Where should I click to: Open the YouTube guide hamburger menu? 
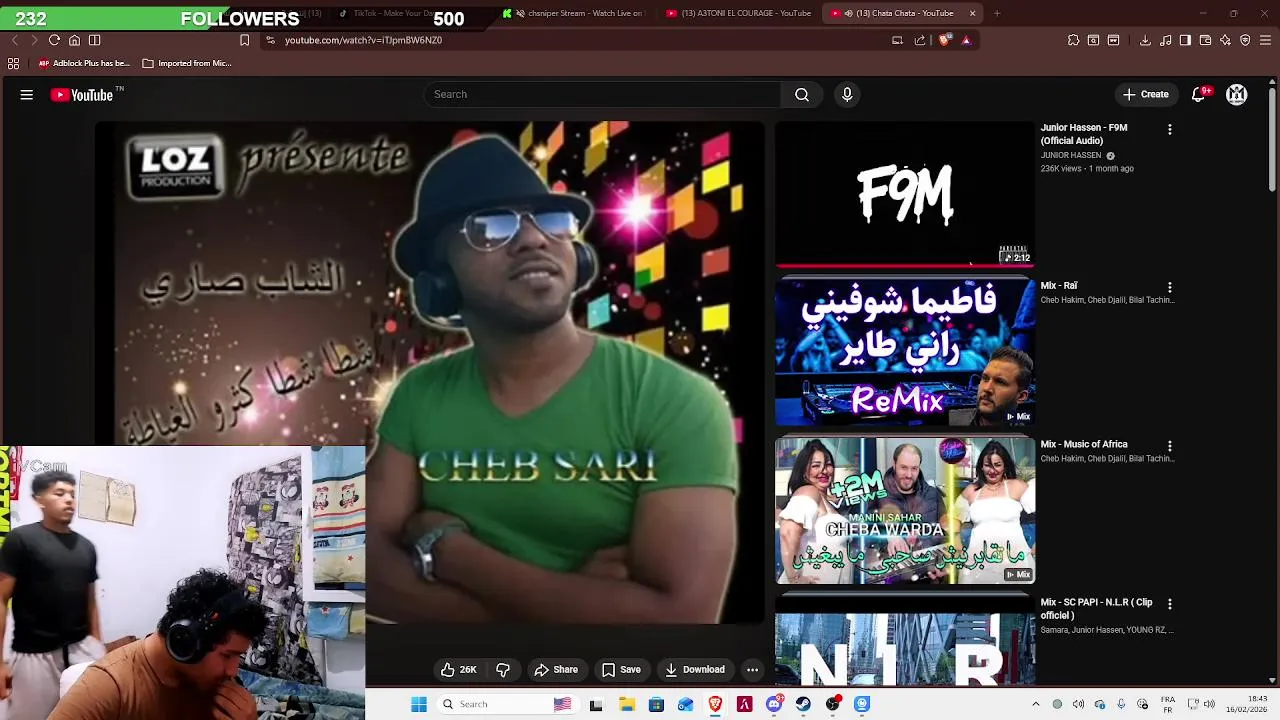click(27, 94)
